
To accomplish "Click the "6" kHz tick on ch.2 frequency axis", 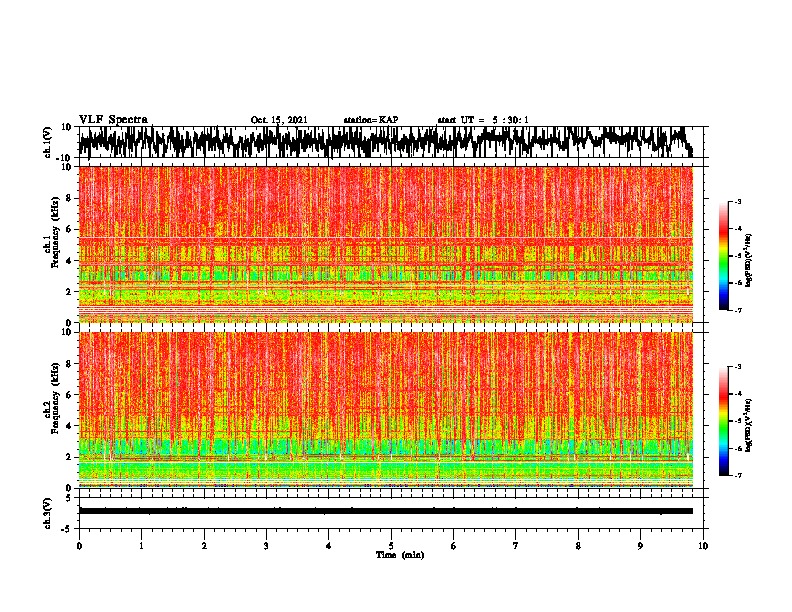I will tap(69, 395).
